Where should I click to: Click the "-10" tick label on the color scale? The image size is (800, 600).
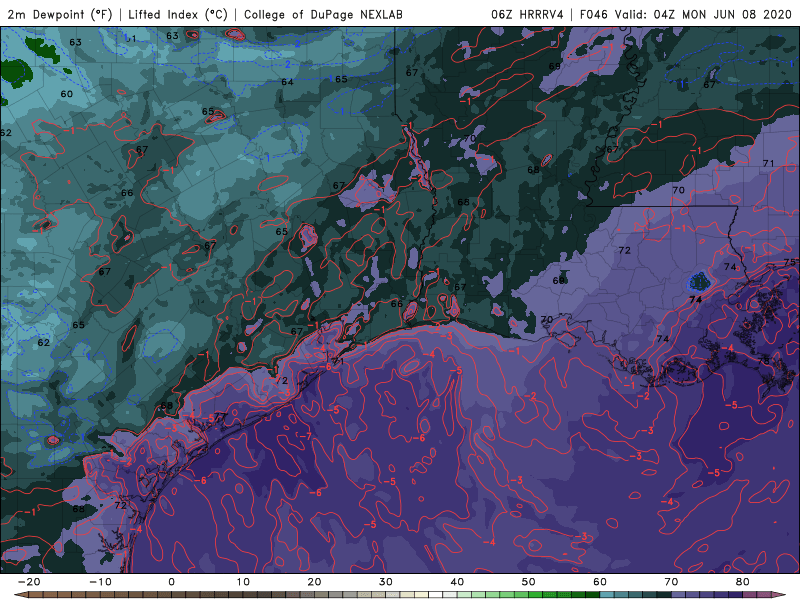click(100, 582)
